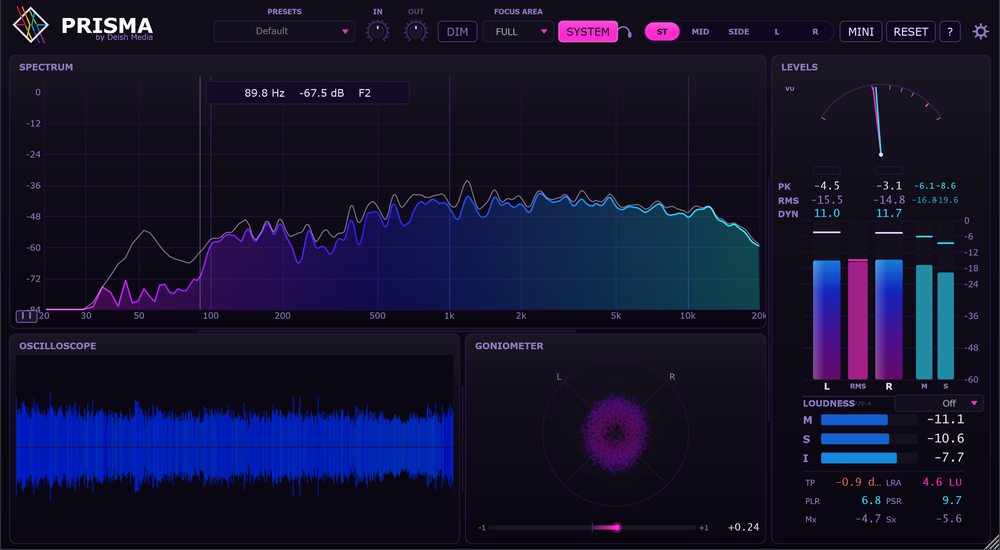
Task: Click the goniometer stereo scatter display
Action: coord(615,434)
